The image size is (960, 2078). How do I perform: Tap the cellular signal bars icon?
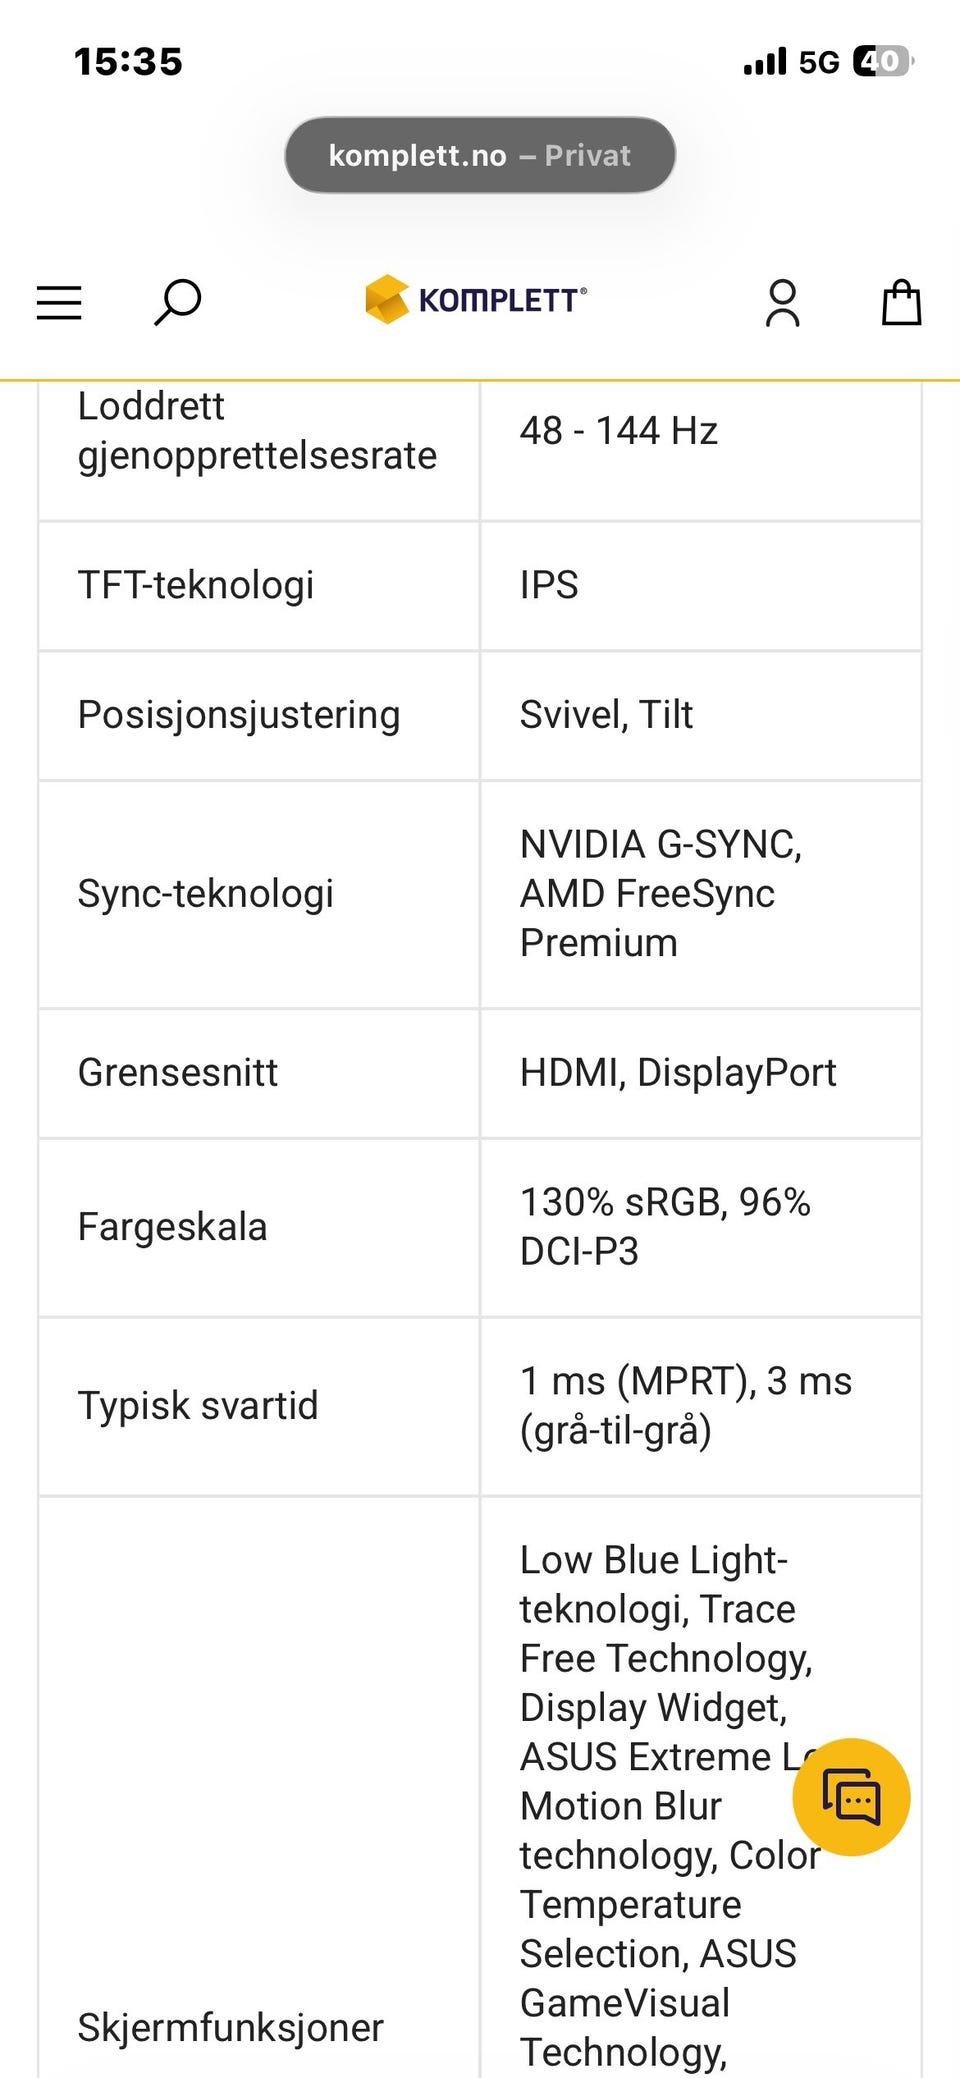click(764, 63)
